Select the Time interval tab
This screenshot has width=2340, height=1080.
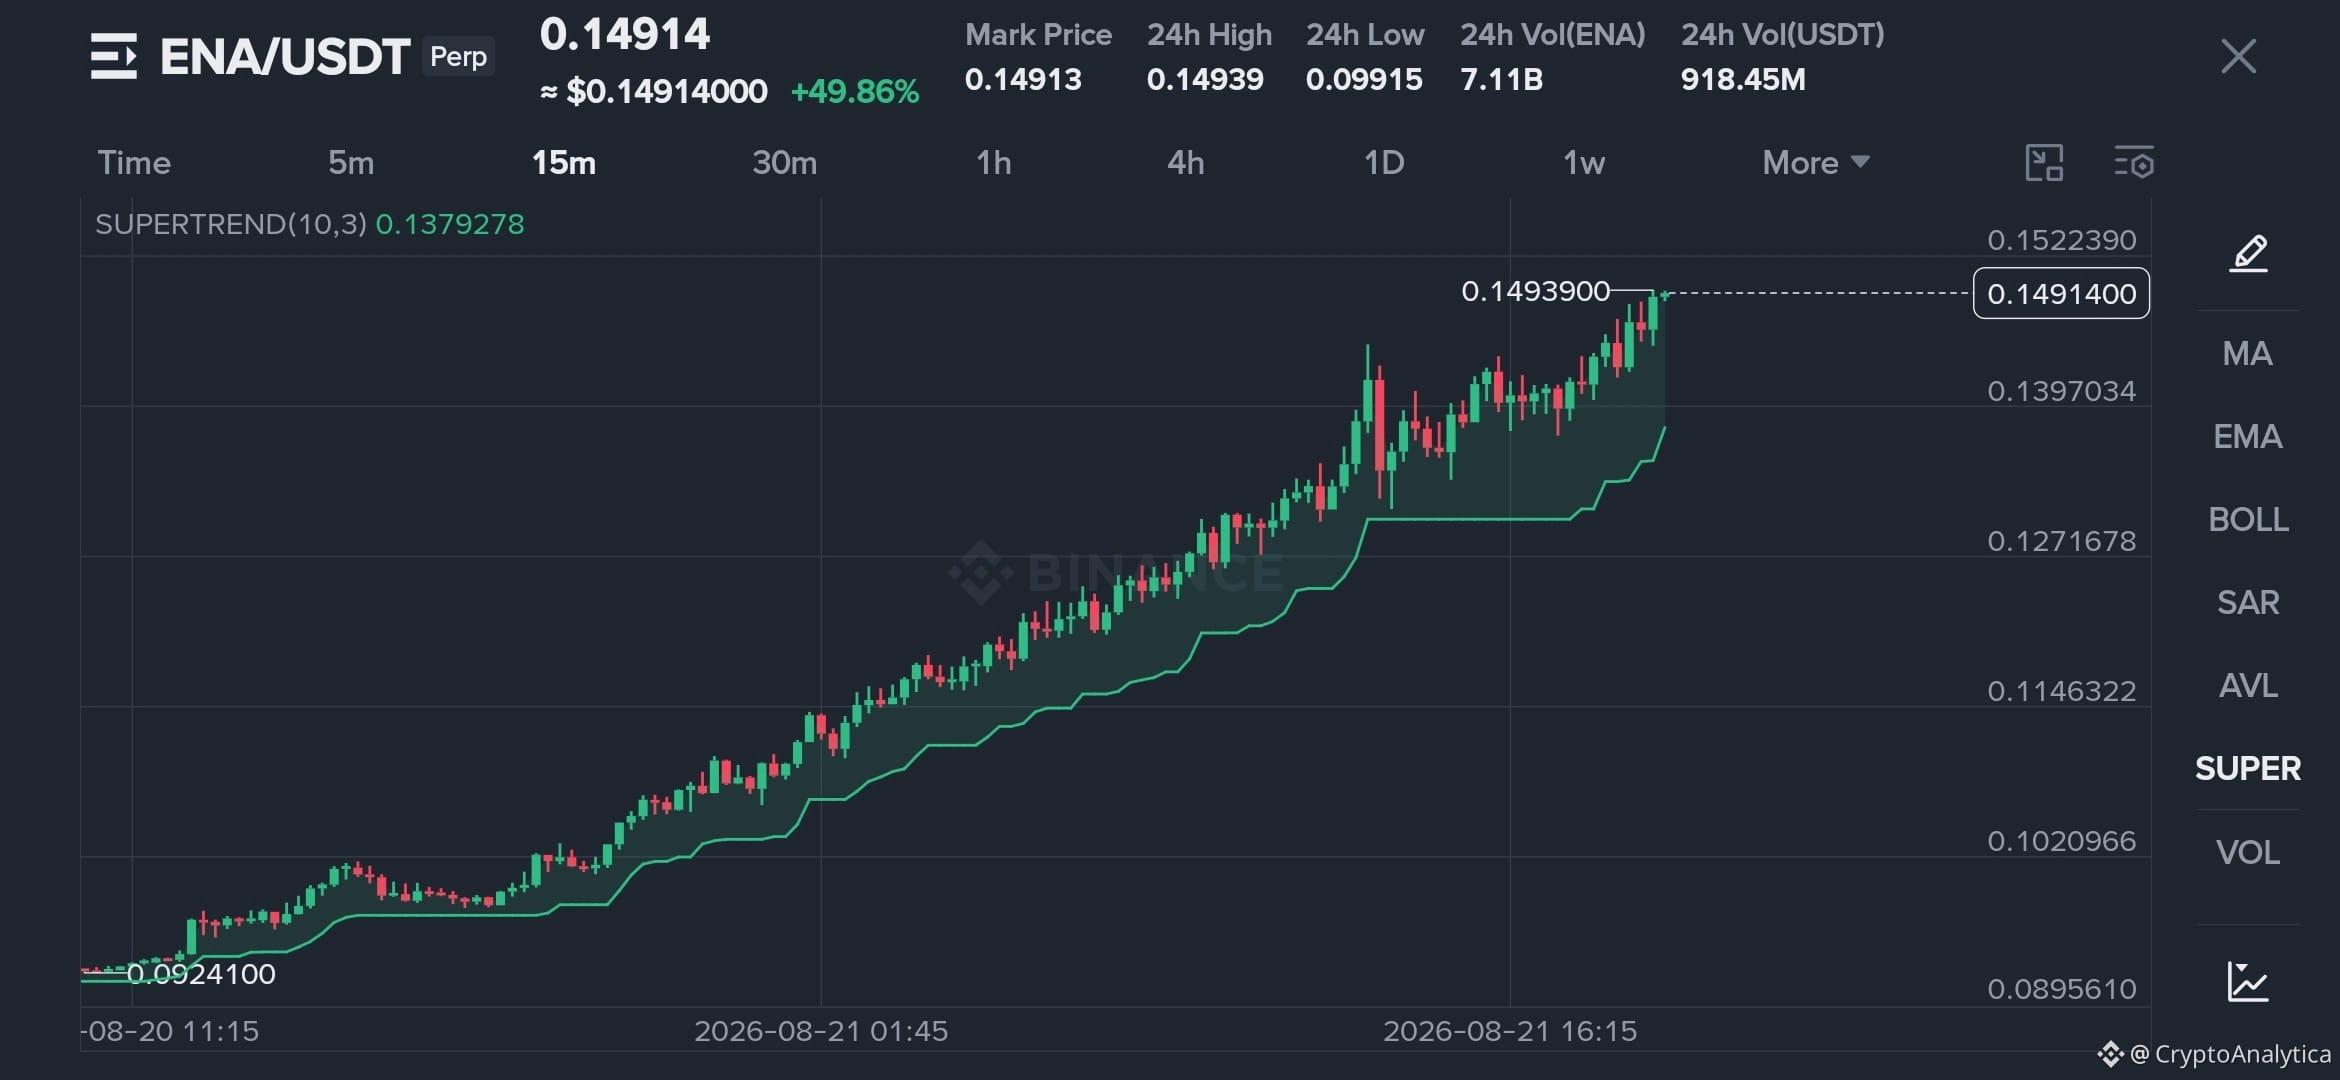pos(134,163)
